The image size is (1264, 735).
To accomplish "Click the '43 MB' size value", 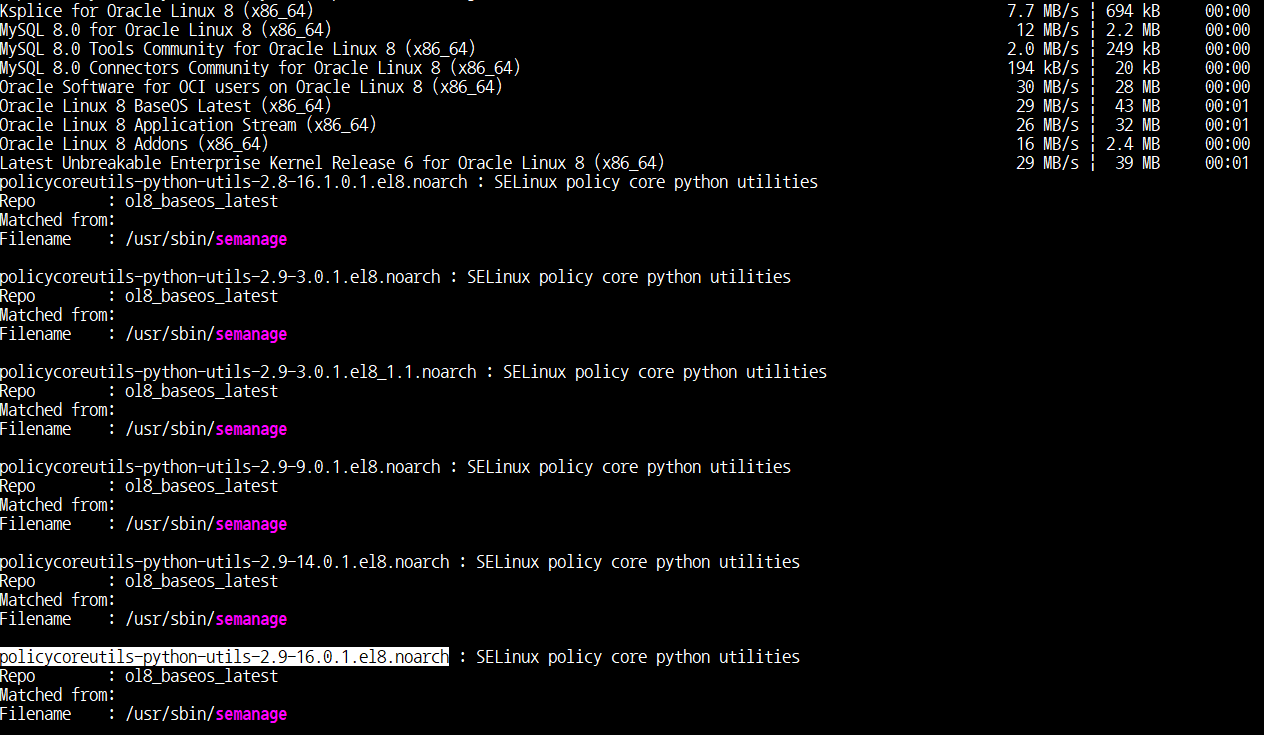I will pyautogui.click(x=1138, y=106).
